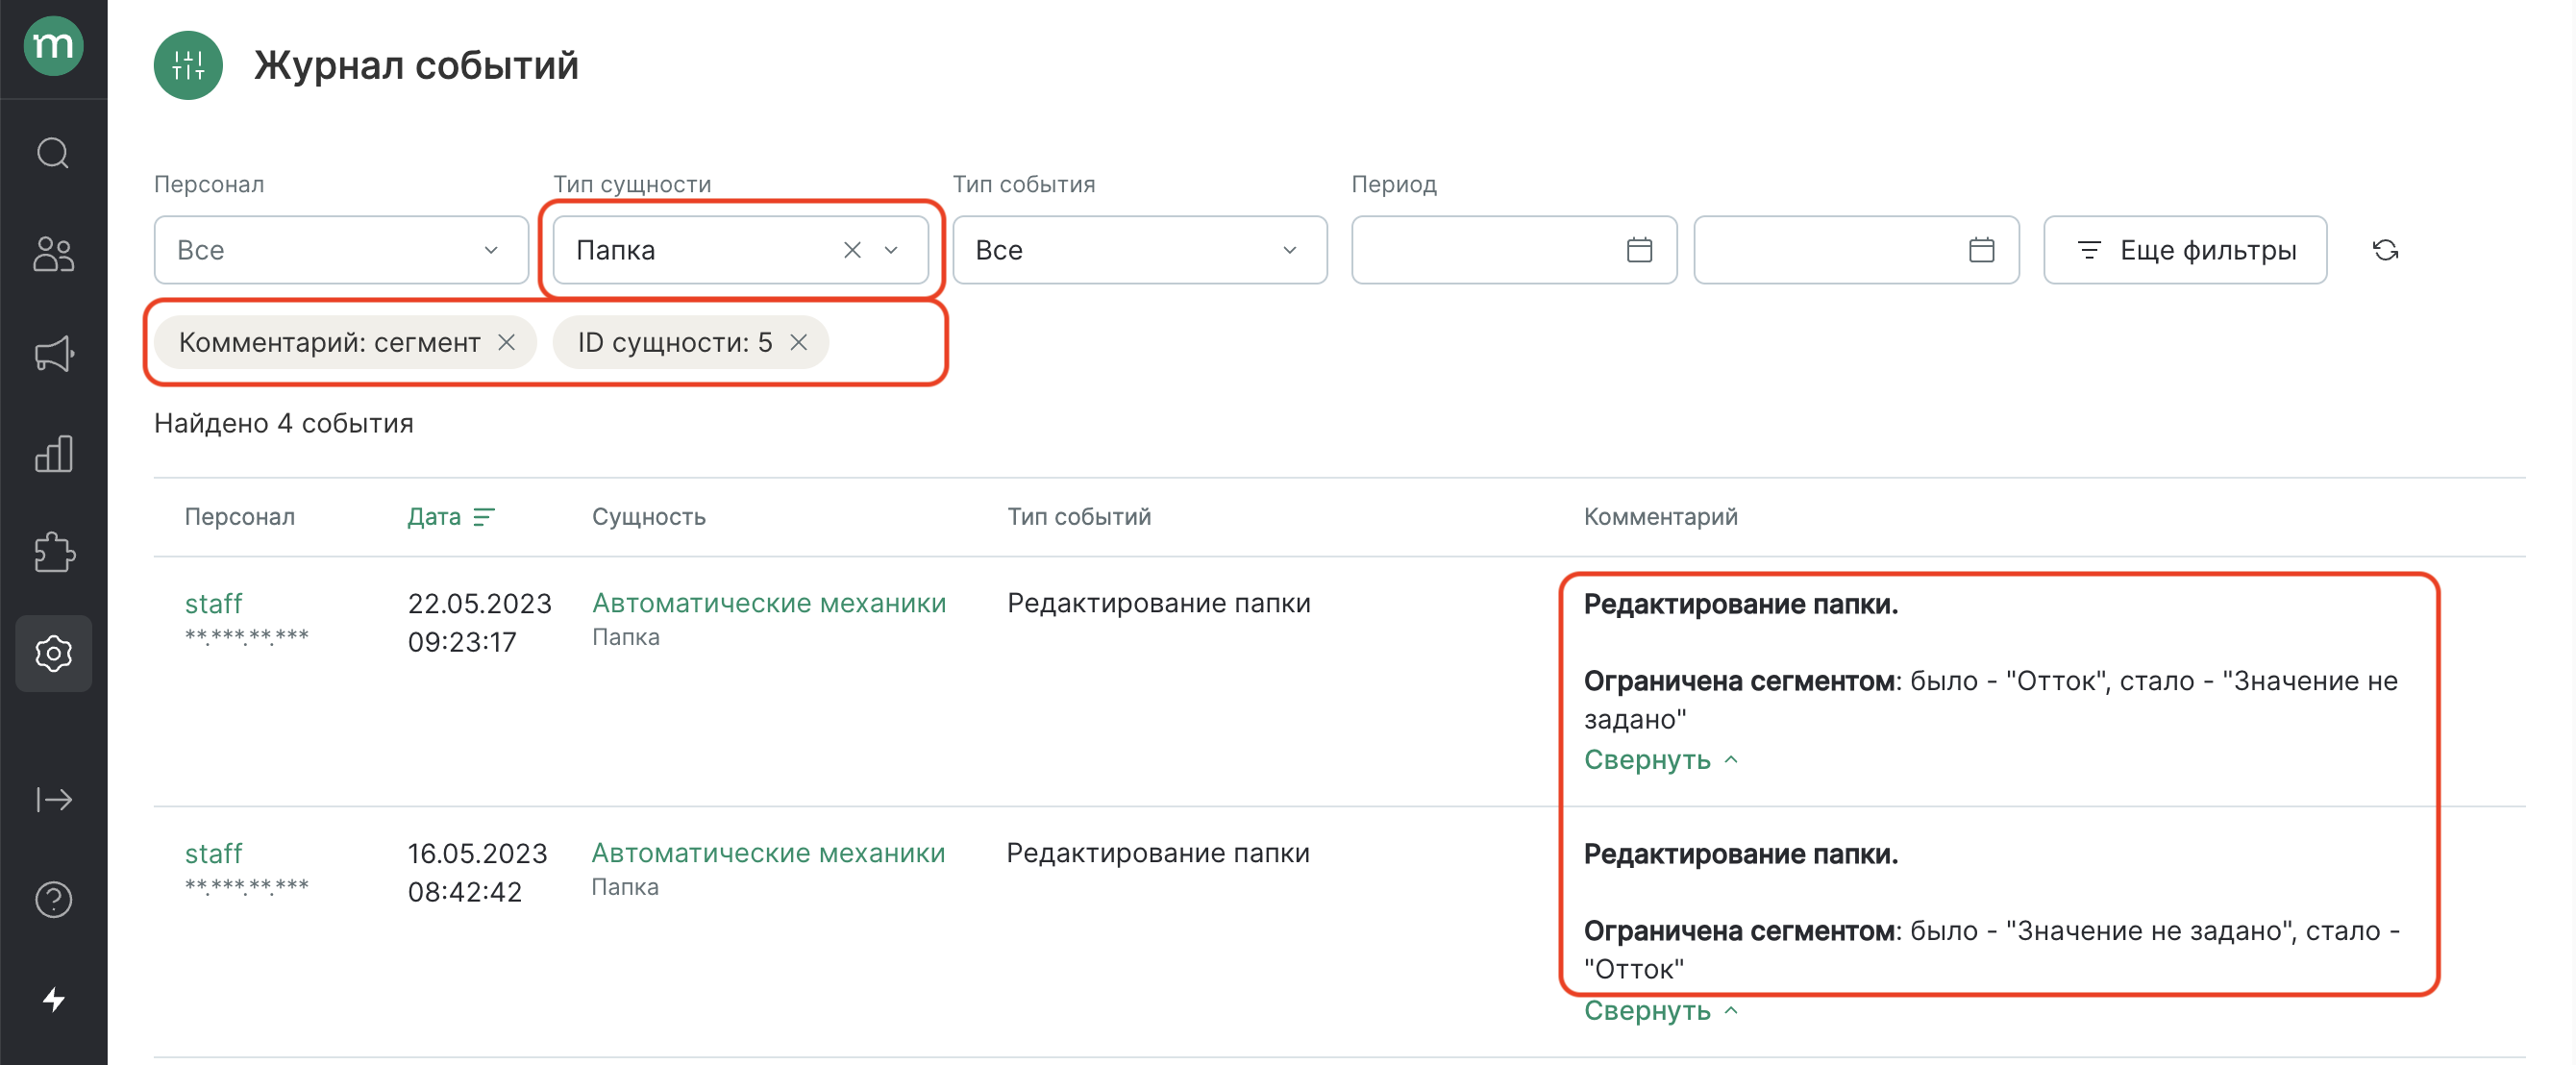Image resolution: width=2576 pixels, height=1065 pixels.
Task: Open the Еще фильтры button
Action: [x=2185, y=250]
